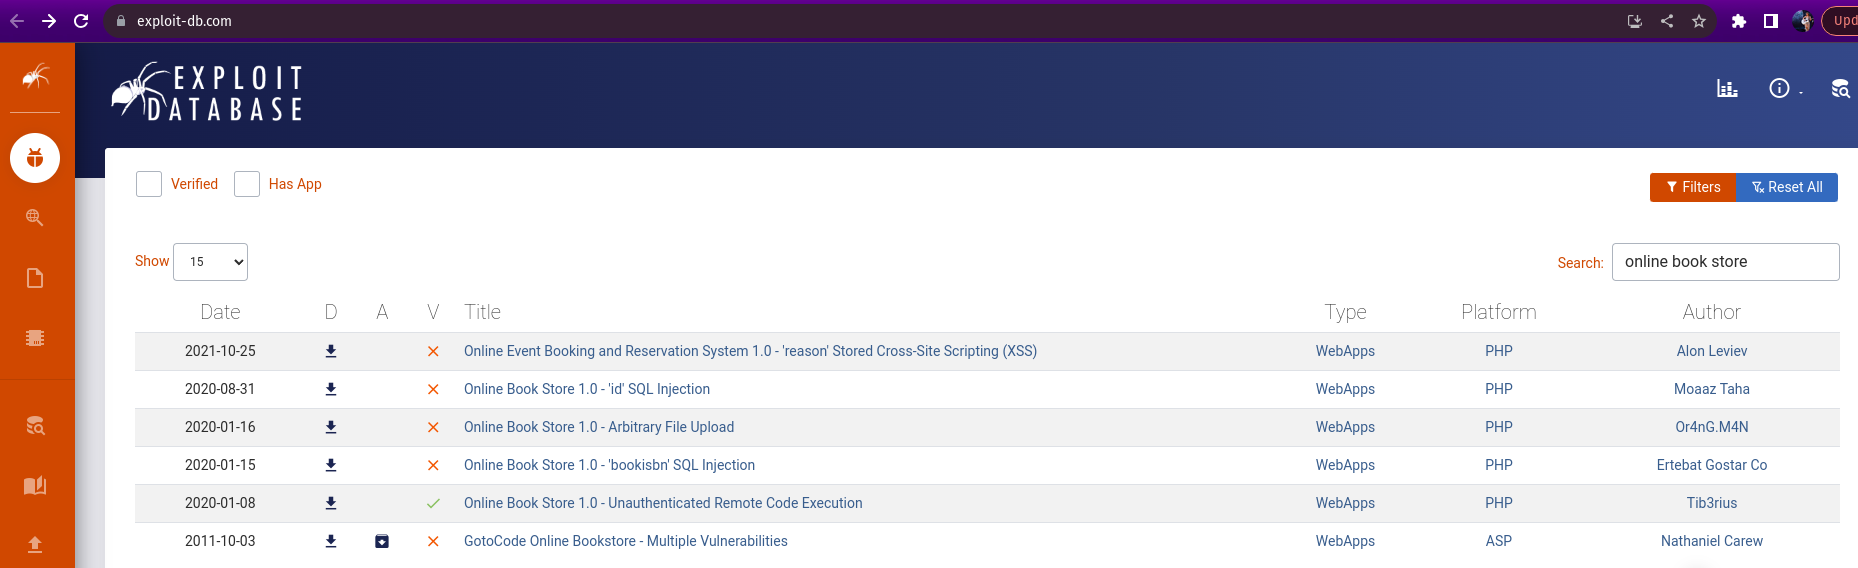
Task: Click the Submit upload icon in sidebar
Action: (35, 544)
